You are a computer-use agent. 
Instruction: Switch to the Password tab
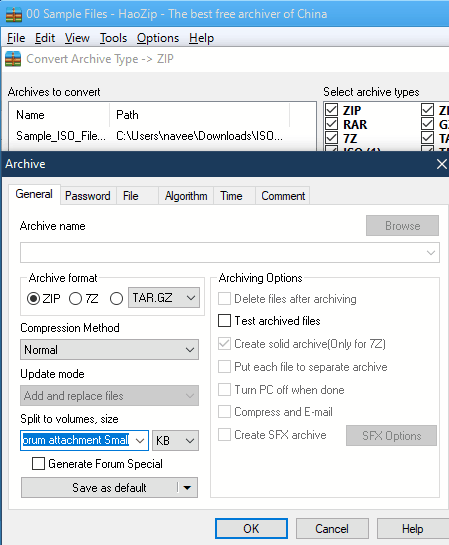(x=88, y=196)
